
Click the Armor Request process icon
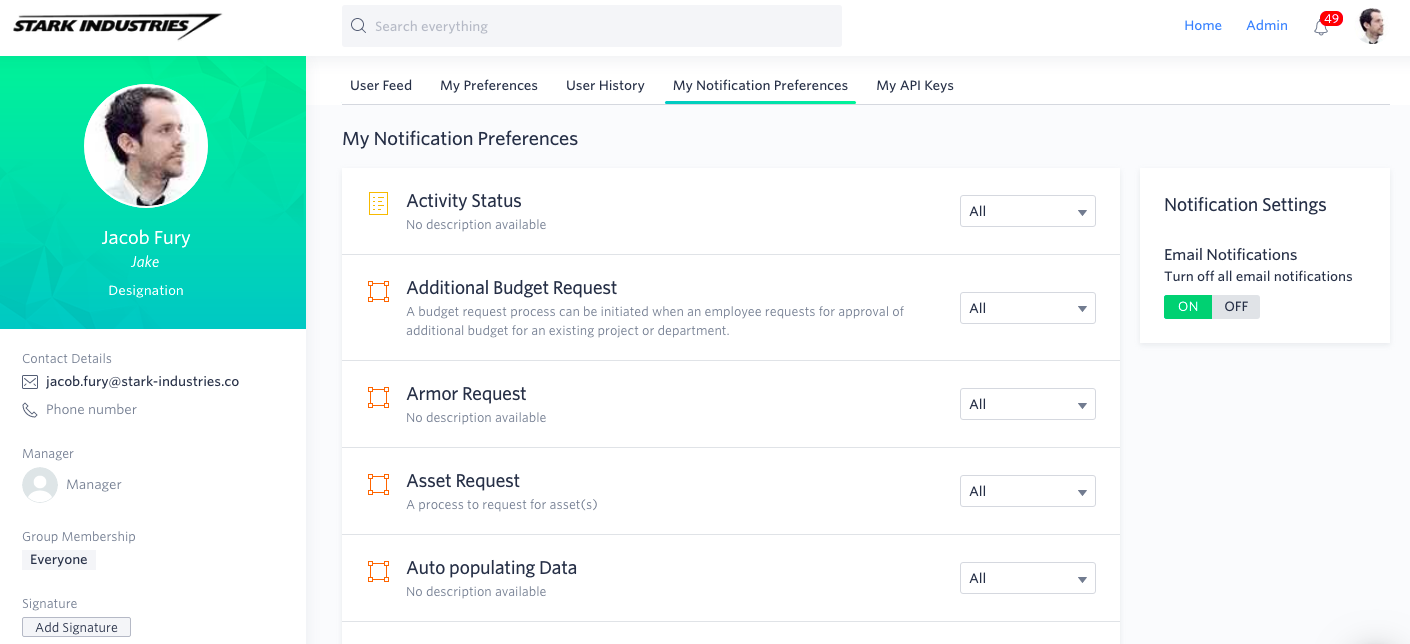pyautogui.click(x=378, y=397)
